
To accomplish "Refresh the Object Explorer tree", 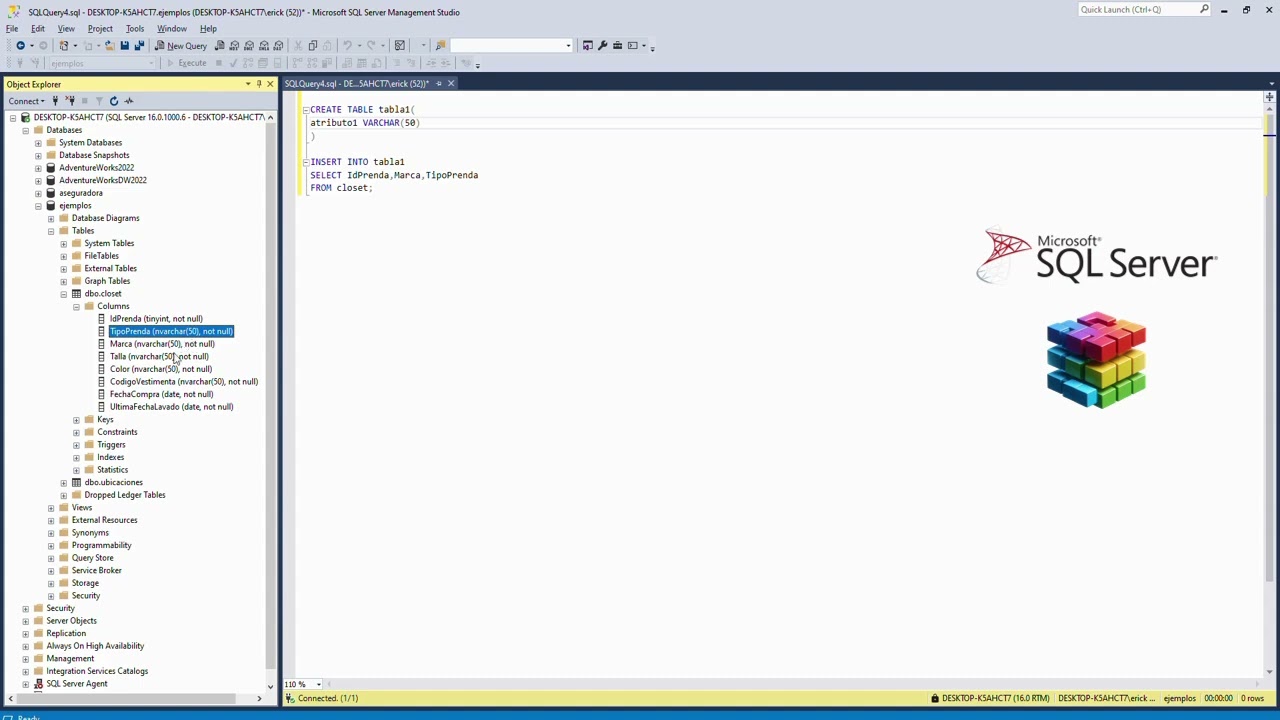I will click(x=114, y=101).
